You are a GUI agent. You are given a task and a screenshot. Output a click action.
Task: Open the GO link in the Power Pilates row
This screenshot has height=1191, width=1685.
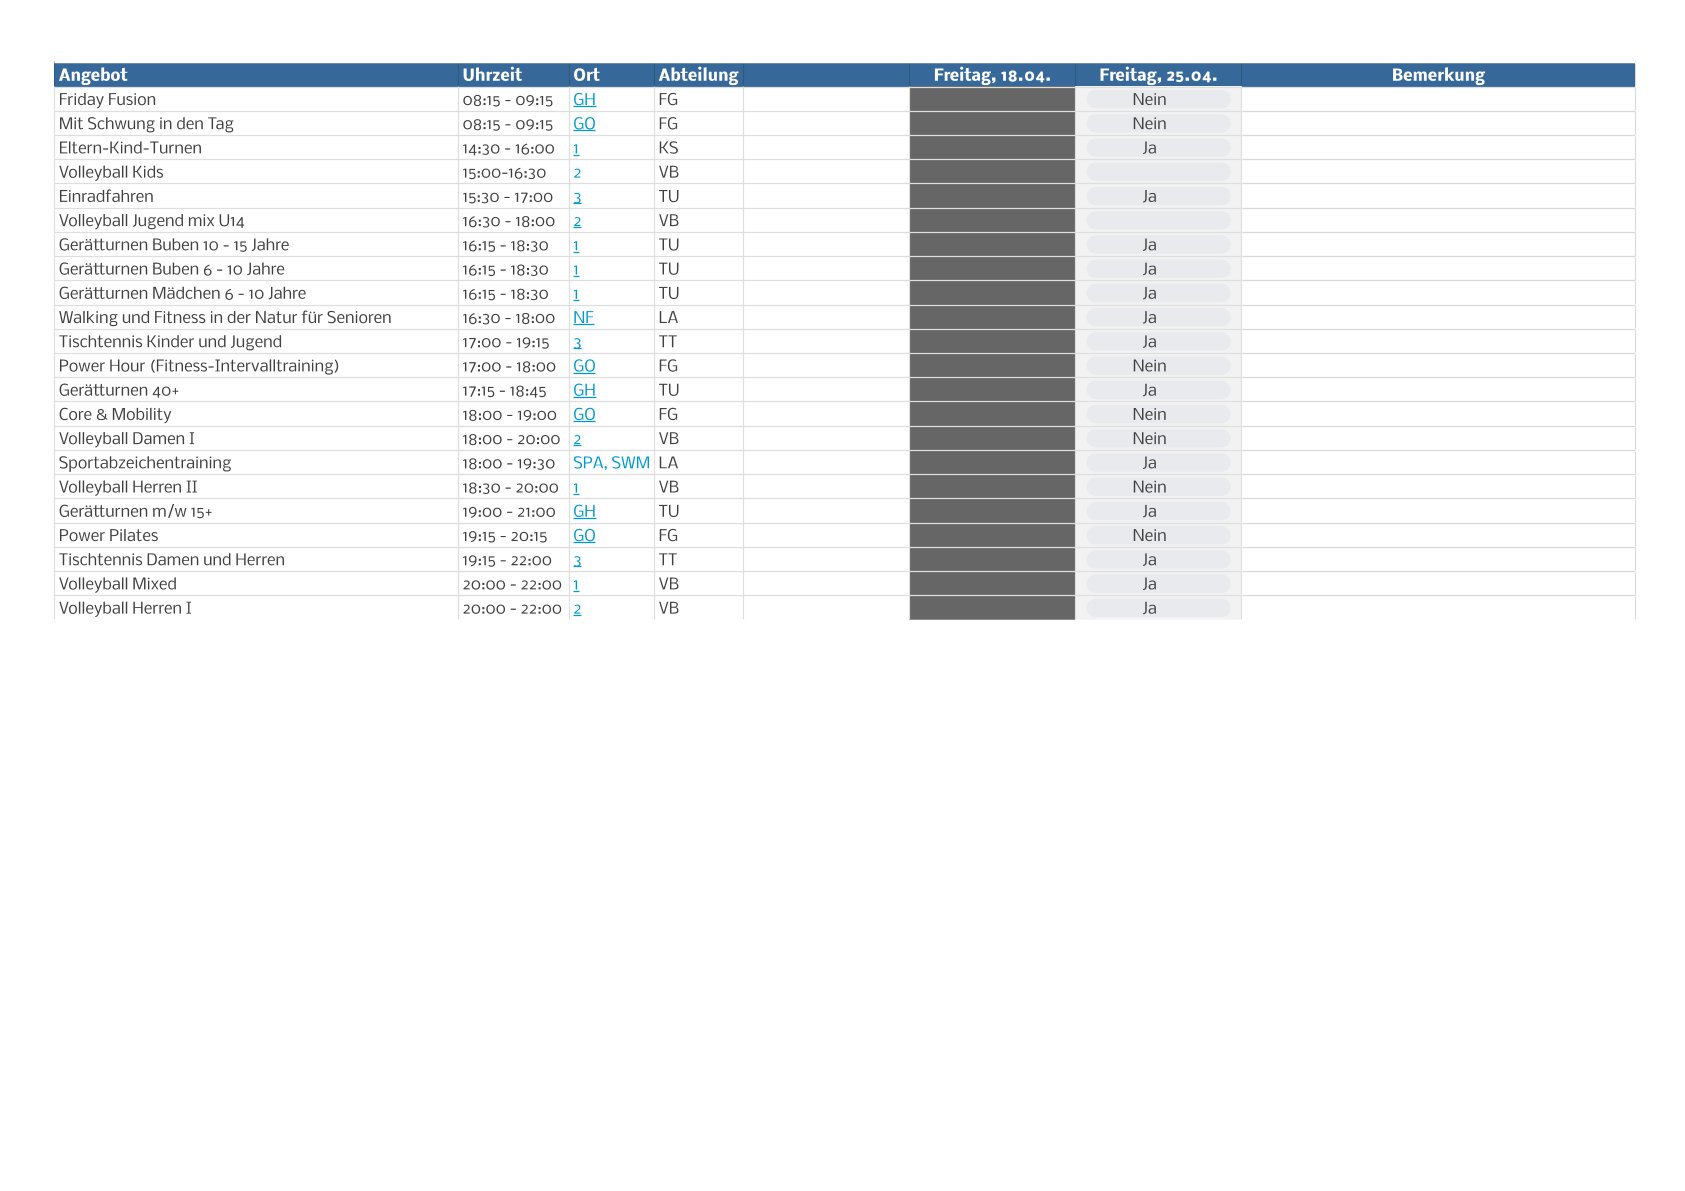[584, 536]
